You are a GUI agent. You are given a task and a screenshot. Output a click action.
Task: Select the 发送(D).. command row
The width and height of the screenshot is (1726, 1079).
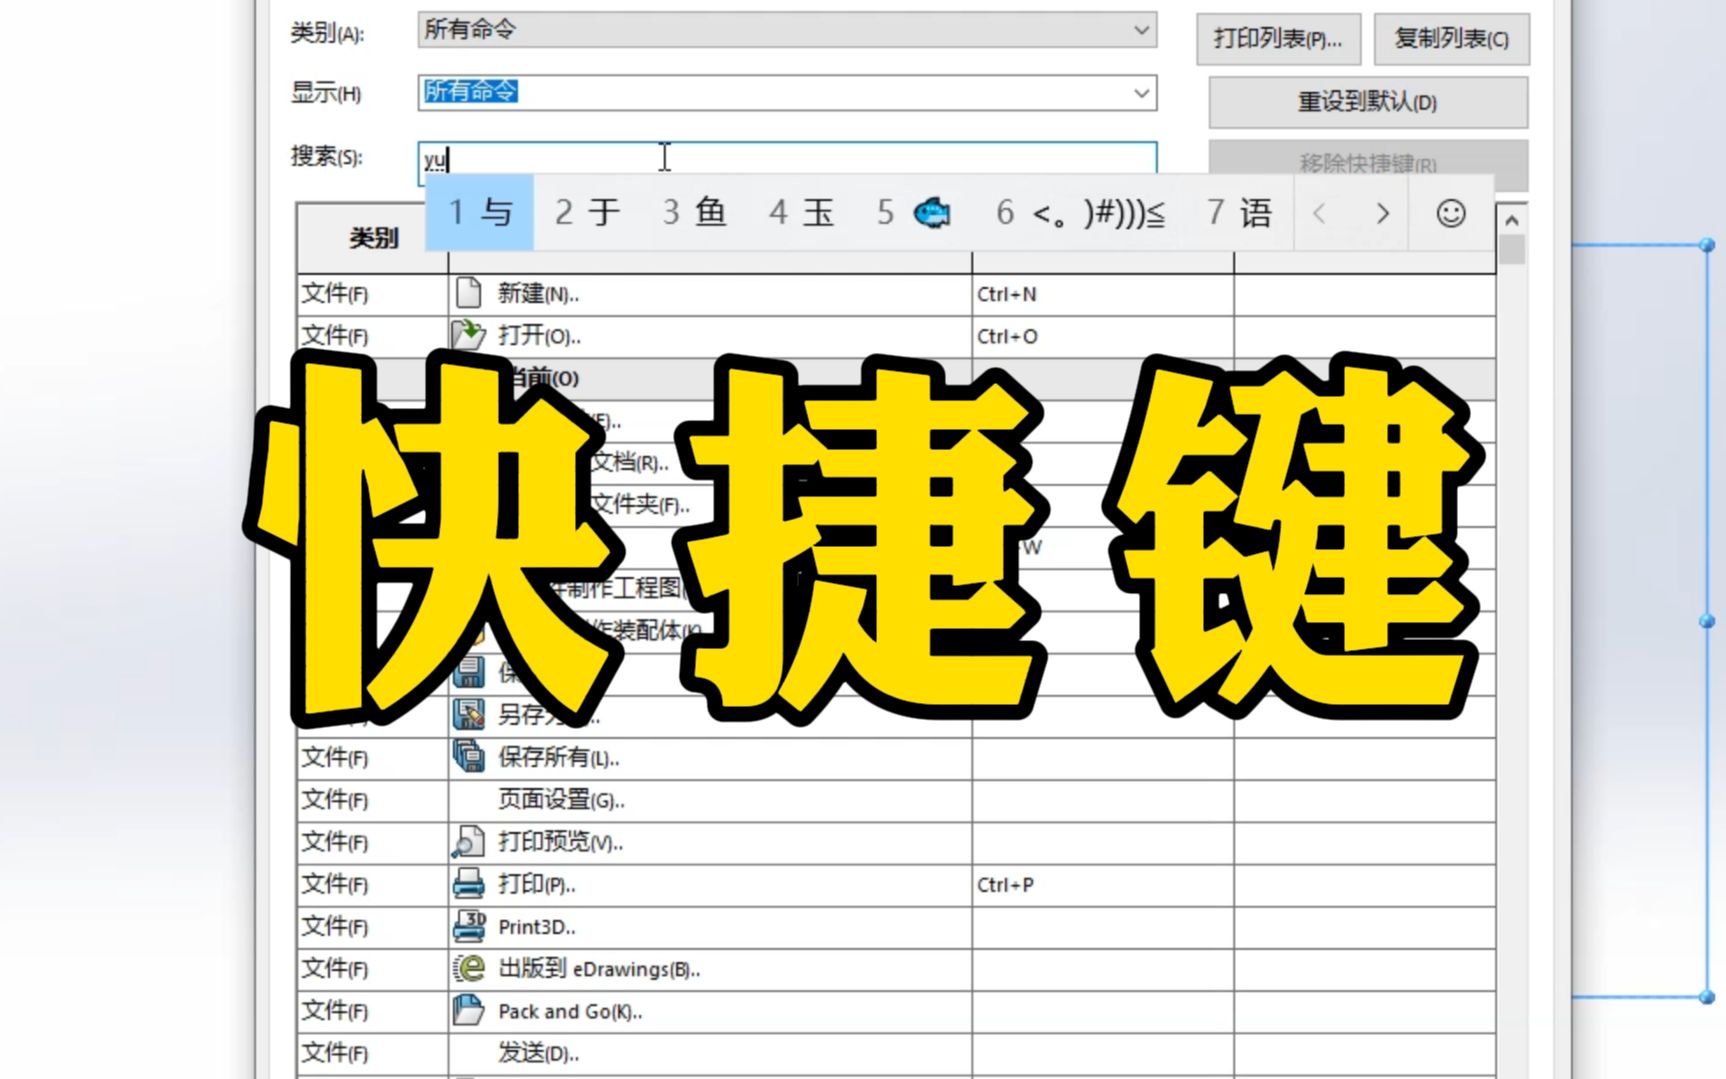pyautogui.click(x=896, y=1053)
